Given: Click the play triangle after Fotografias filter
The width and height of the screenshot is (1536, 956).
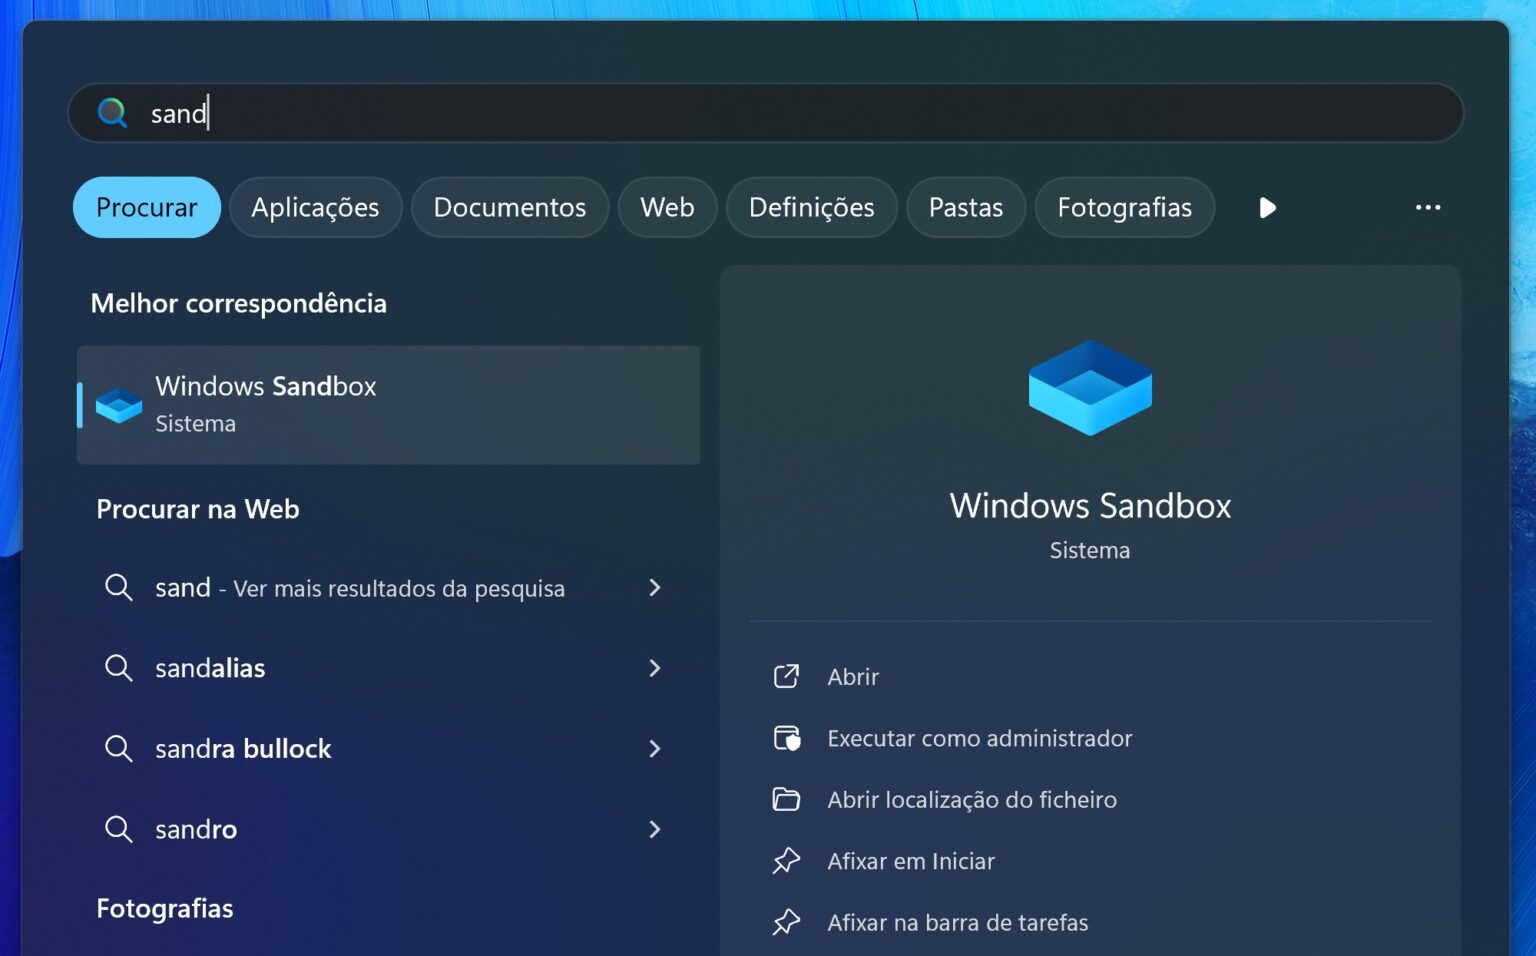Looking at the screenshot, I should (x=1267, y=207).
